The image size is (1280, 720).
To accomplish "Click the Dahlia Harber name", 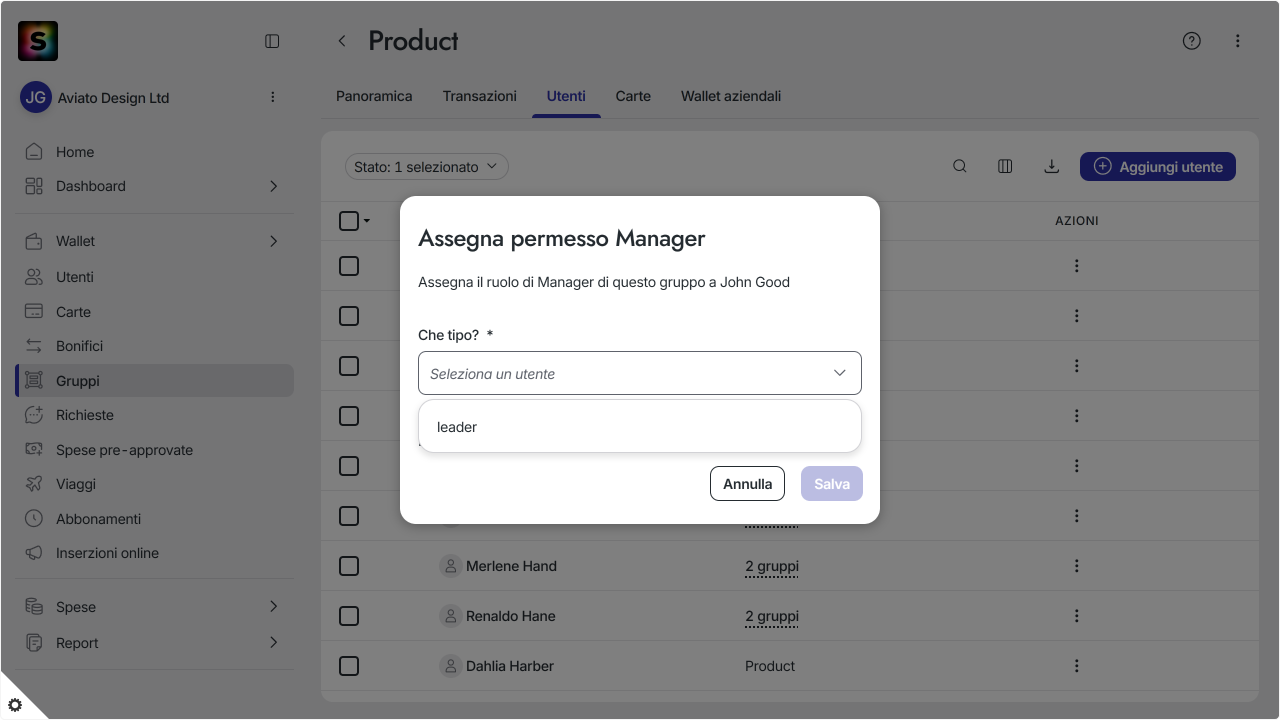I will [510, 666].
